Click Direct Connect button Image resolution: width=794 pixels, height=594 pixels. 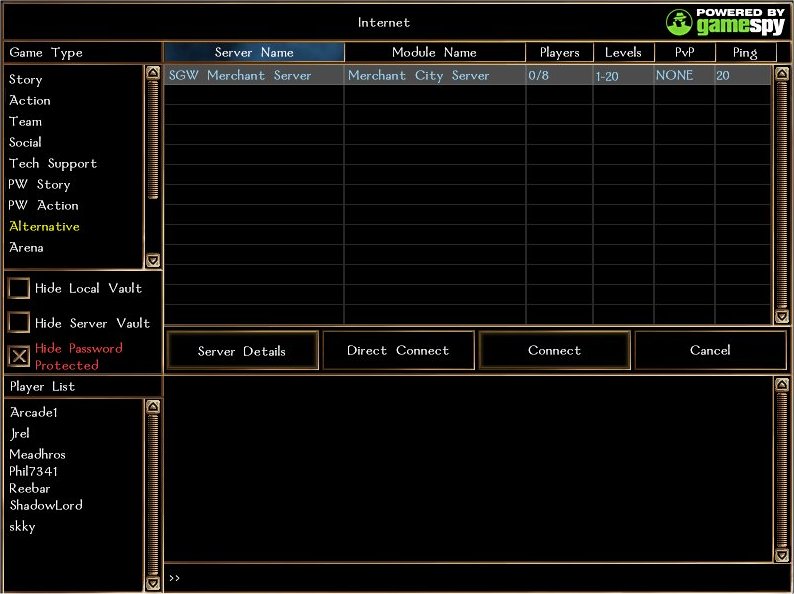pos(398,350)
